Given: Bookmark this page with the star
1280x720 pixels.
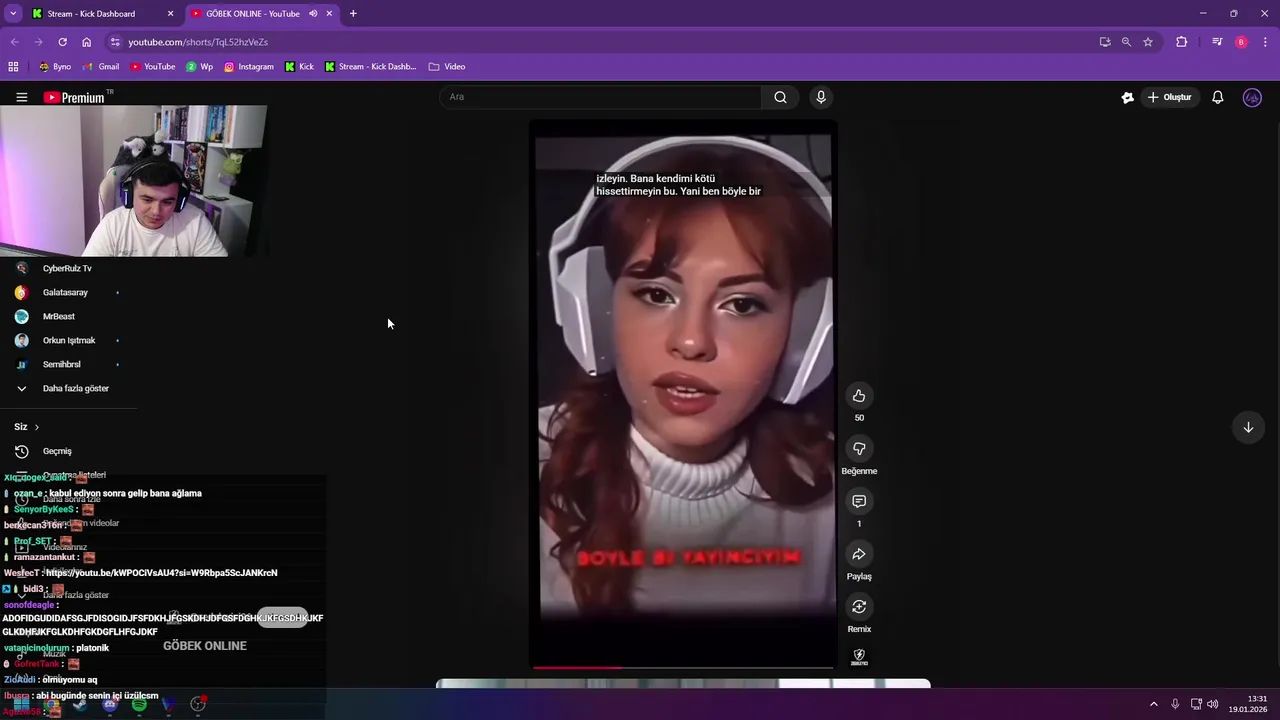Looking at the screenshot, I should [1148, 42].
